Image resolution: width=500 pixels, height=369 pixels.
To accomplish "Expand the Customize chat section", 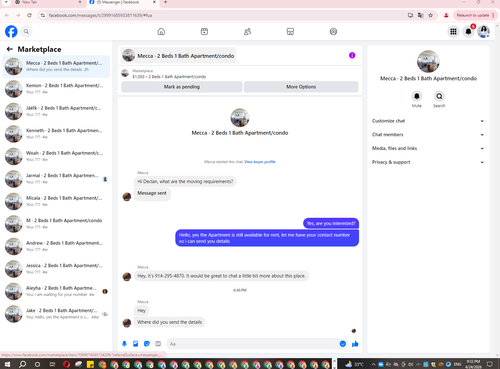I will click(x=428, y=121).
